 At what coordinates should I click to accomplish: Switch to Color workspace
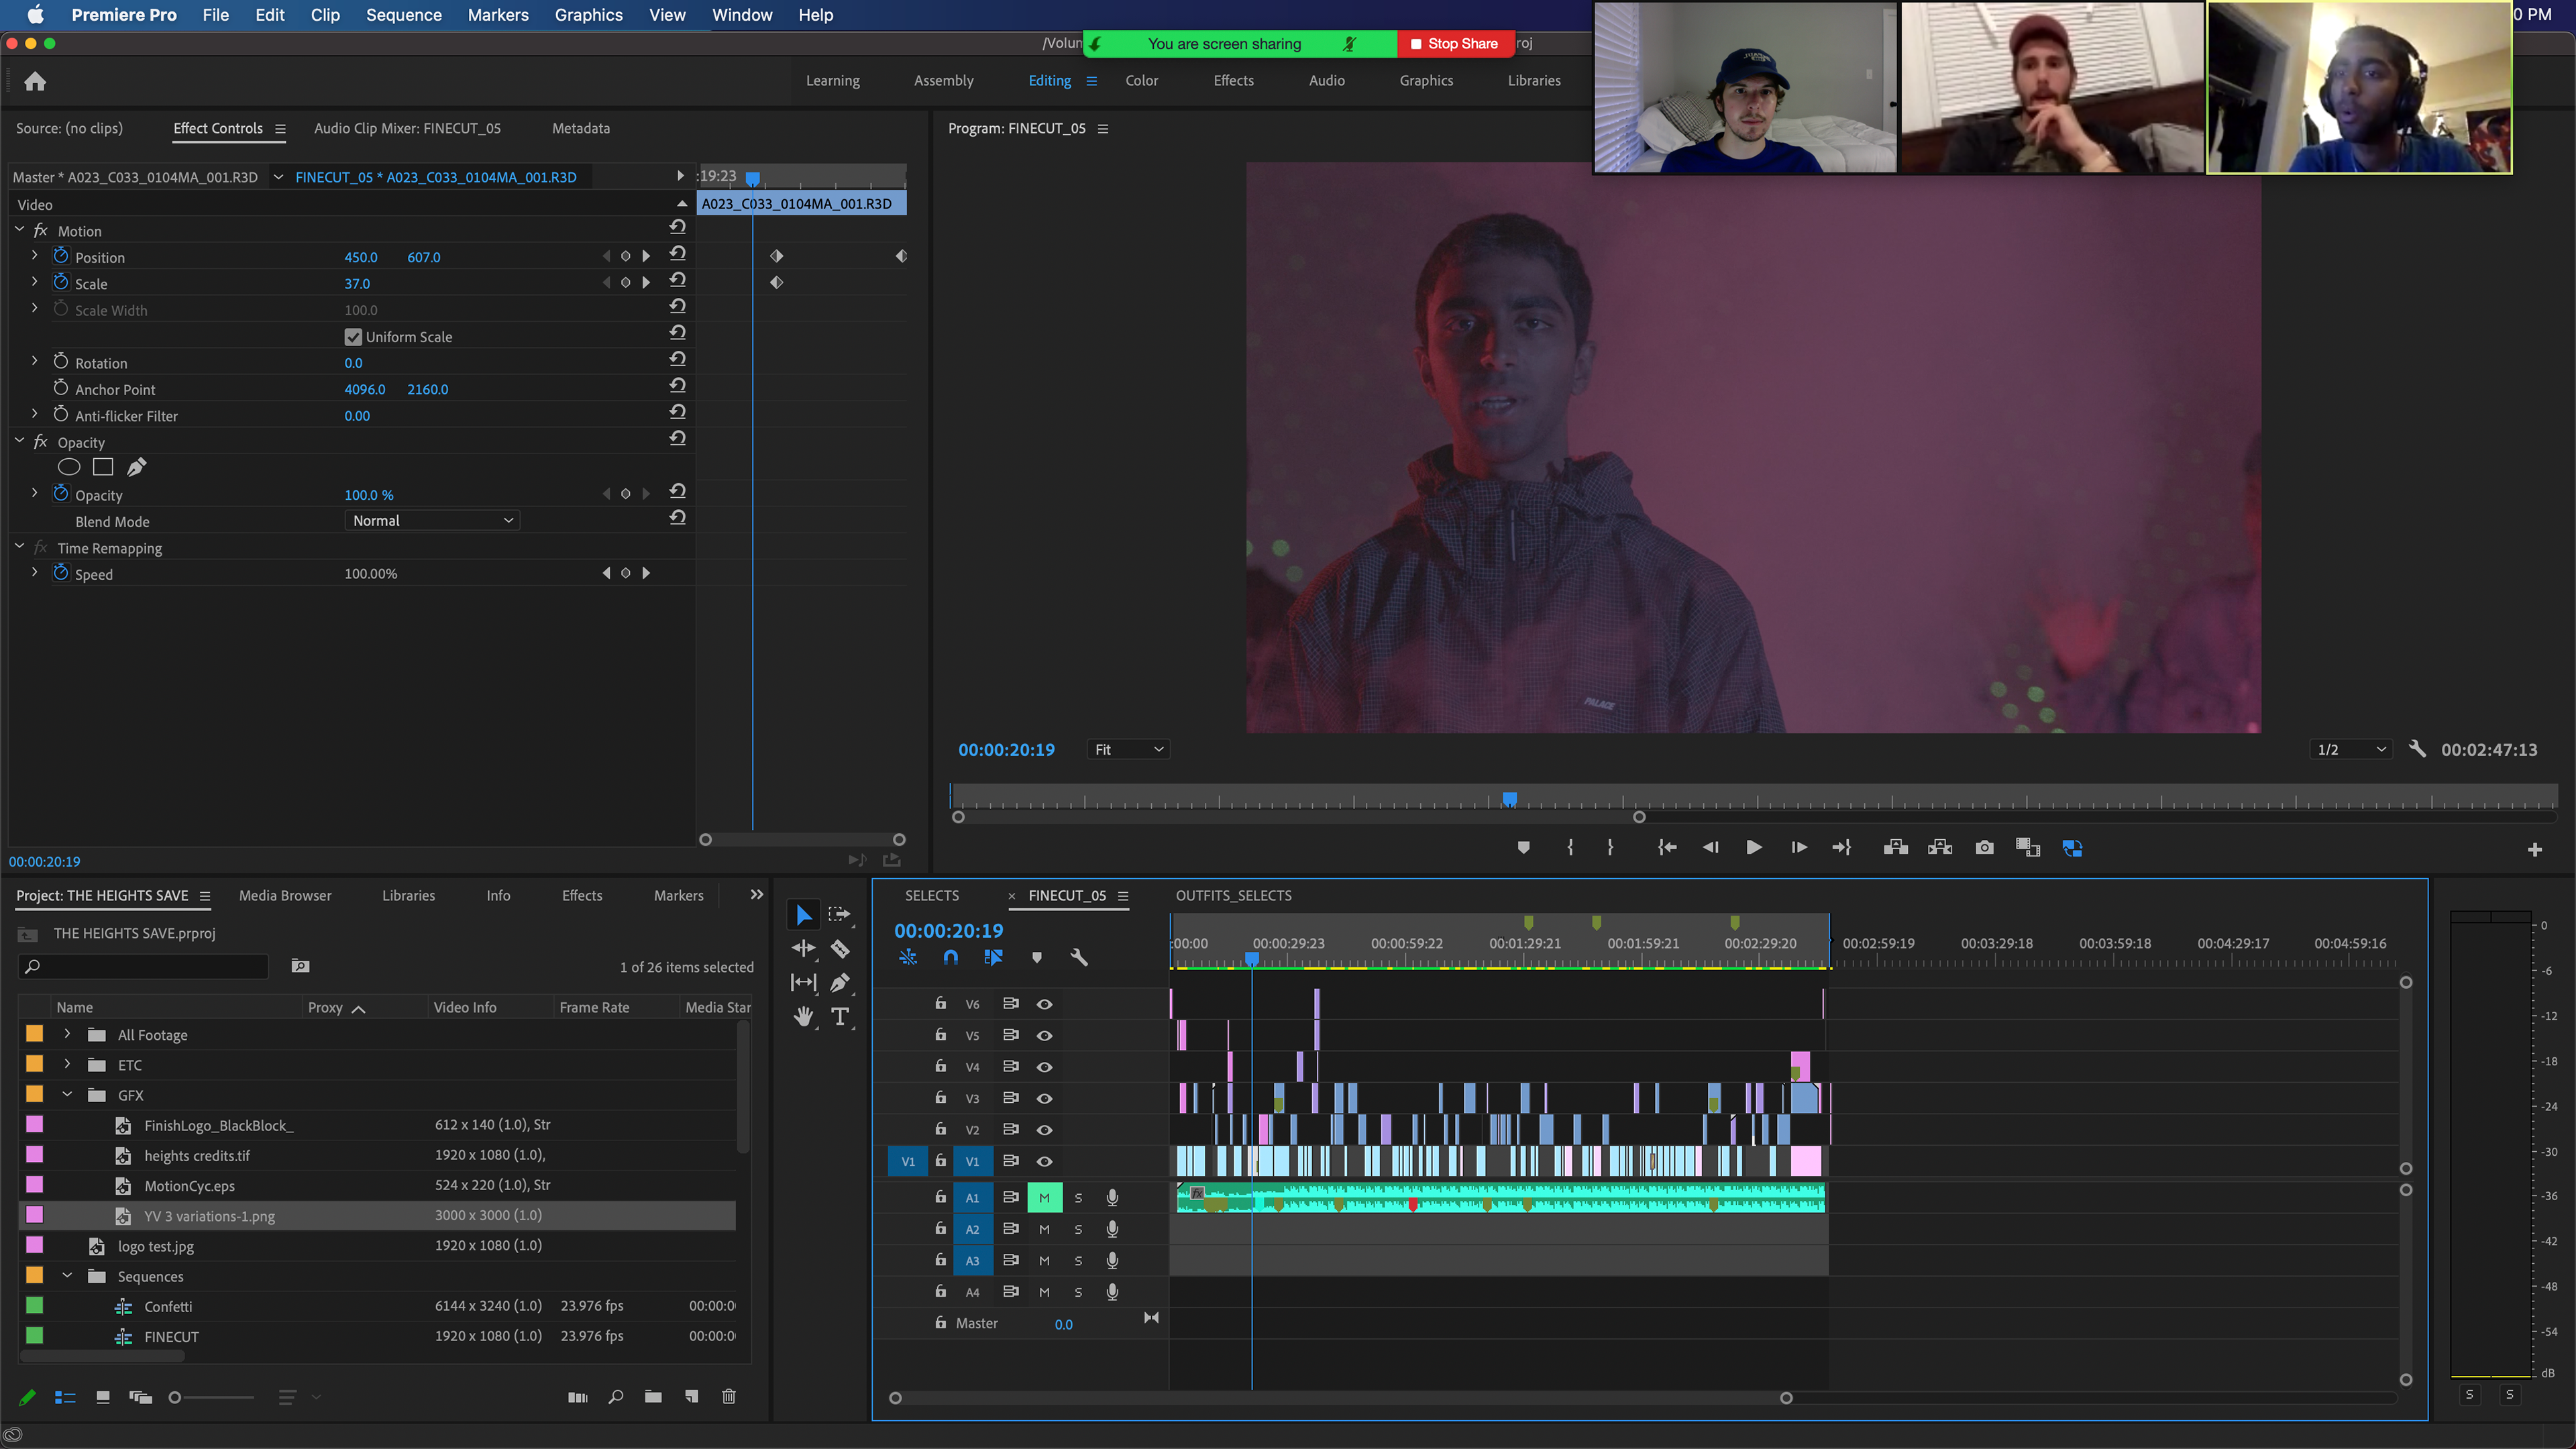[x=1141, y=81]
